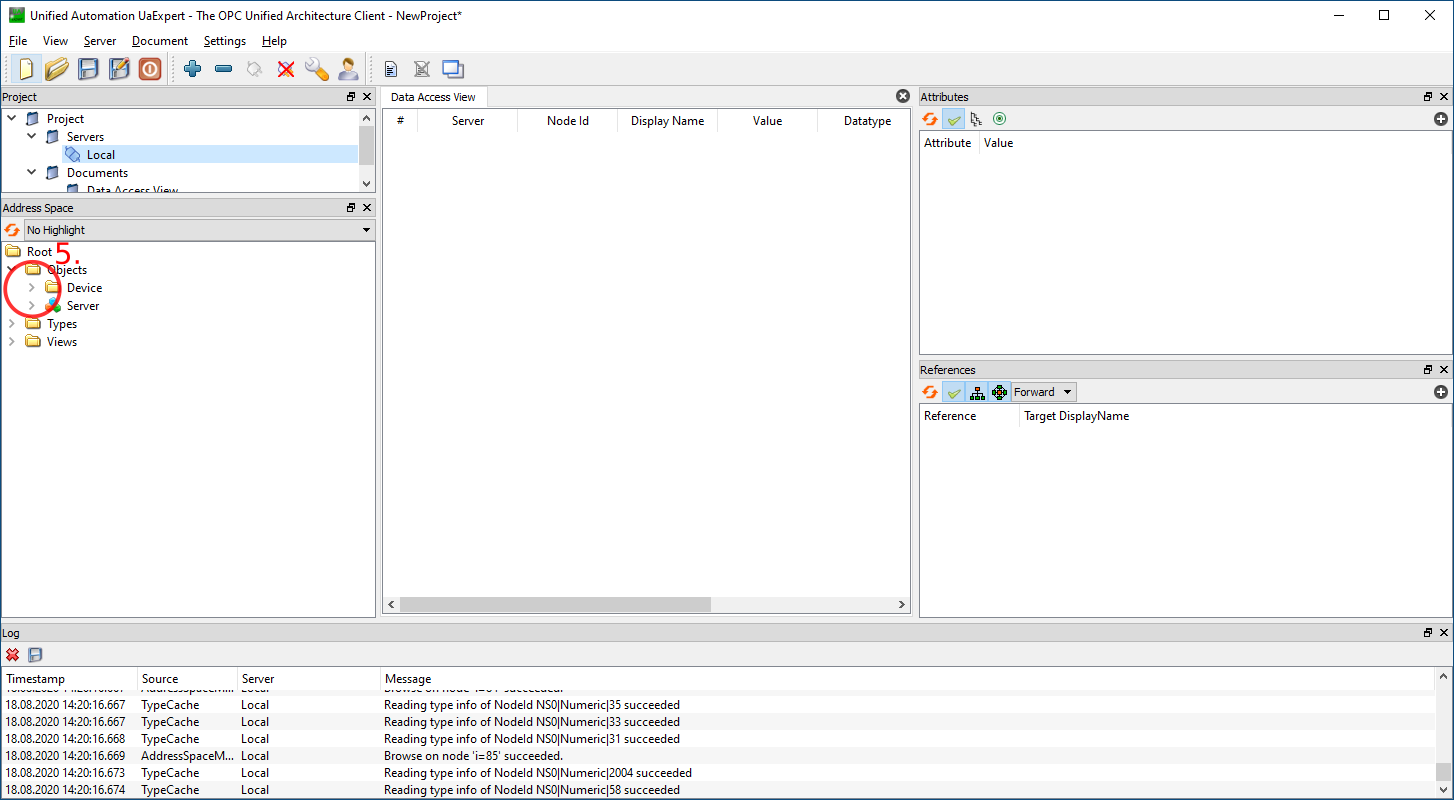The height and width of the screenshot is (800, 1454).
Task: Sort by Display Name column header
Action: click(668, 121)
